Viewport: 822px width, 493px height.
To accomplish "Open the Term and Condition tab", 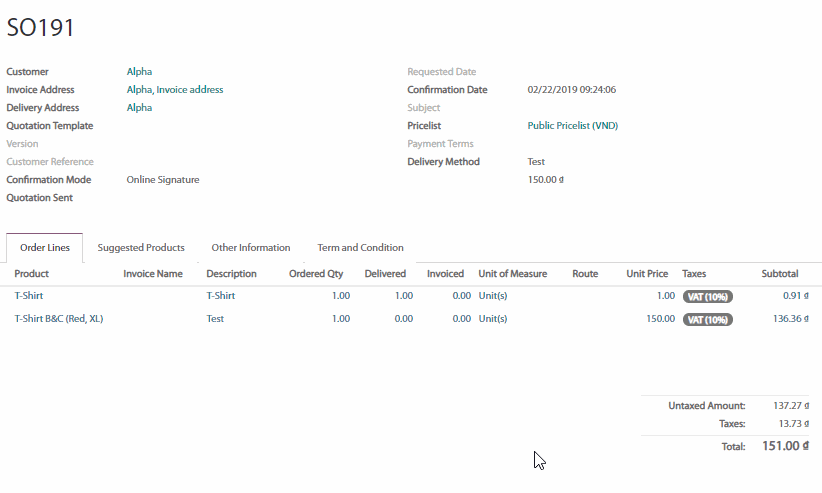I will coord(360,248).
